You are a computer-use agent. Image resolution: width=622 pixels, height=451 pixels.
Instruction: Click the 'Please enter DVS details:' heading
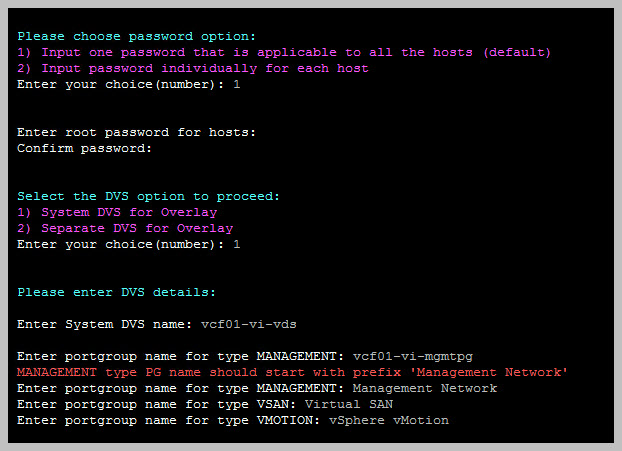[x=116, y=292]
